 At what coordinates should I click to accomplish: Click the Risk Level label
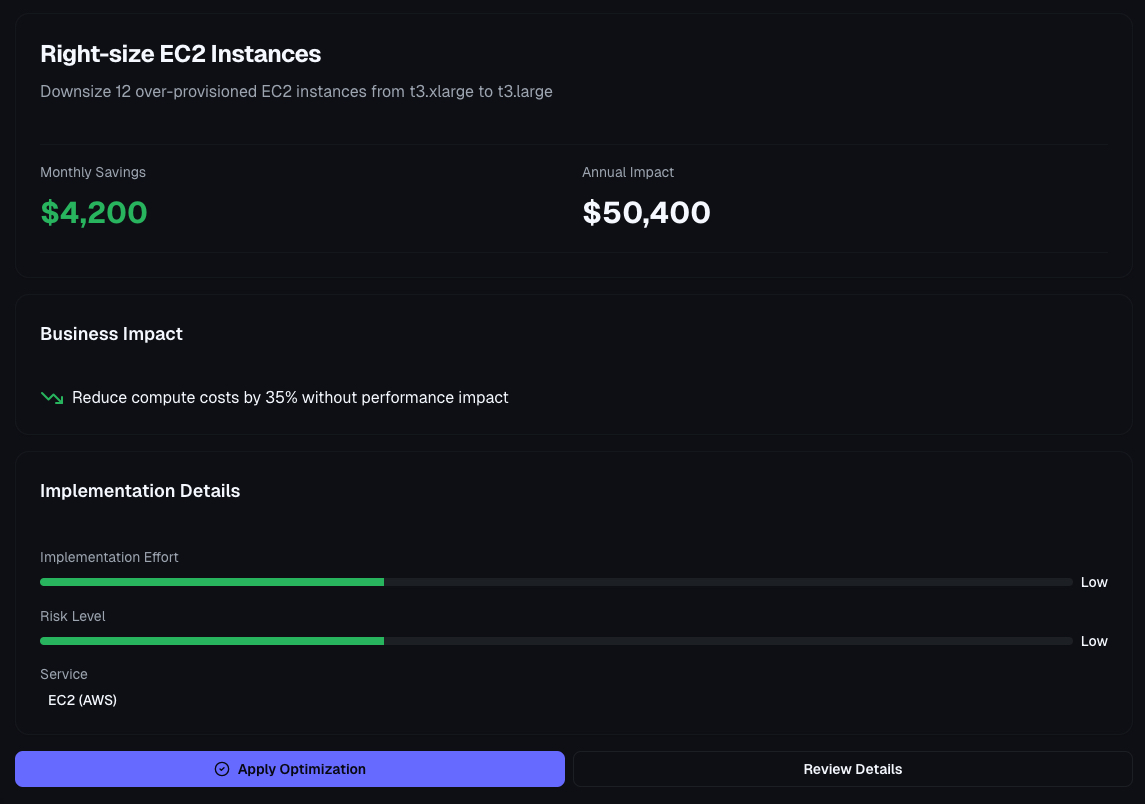pos(73,616)
